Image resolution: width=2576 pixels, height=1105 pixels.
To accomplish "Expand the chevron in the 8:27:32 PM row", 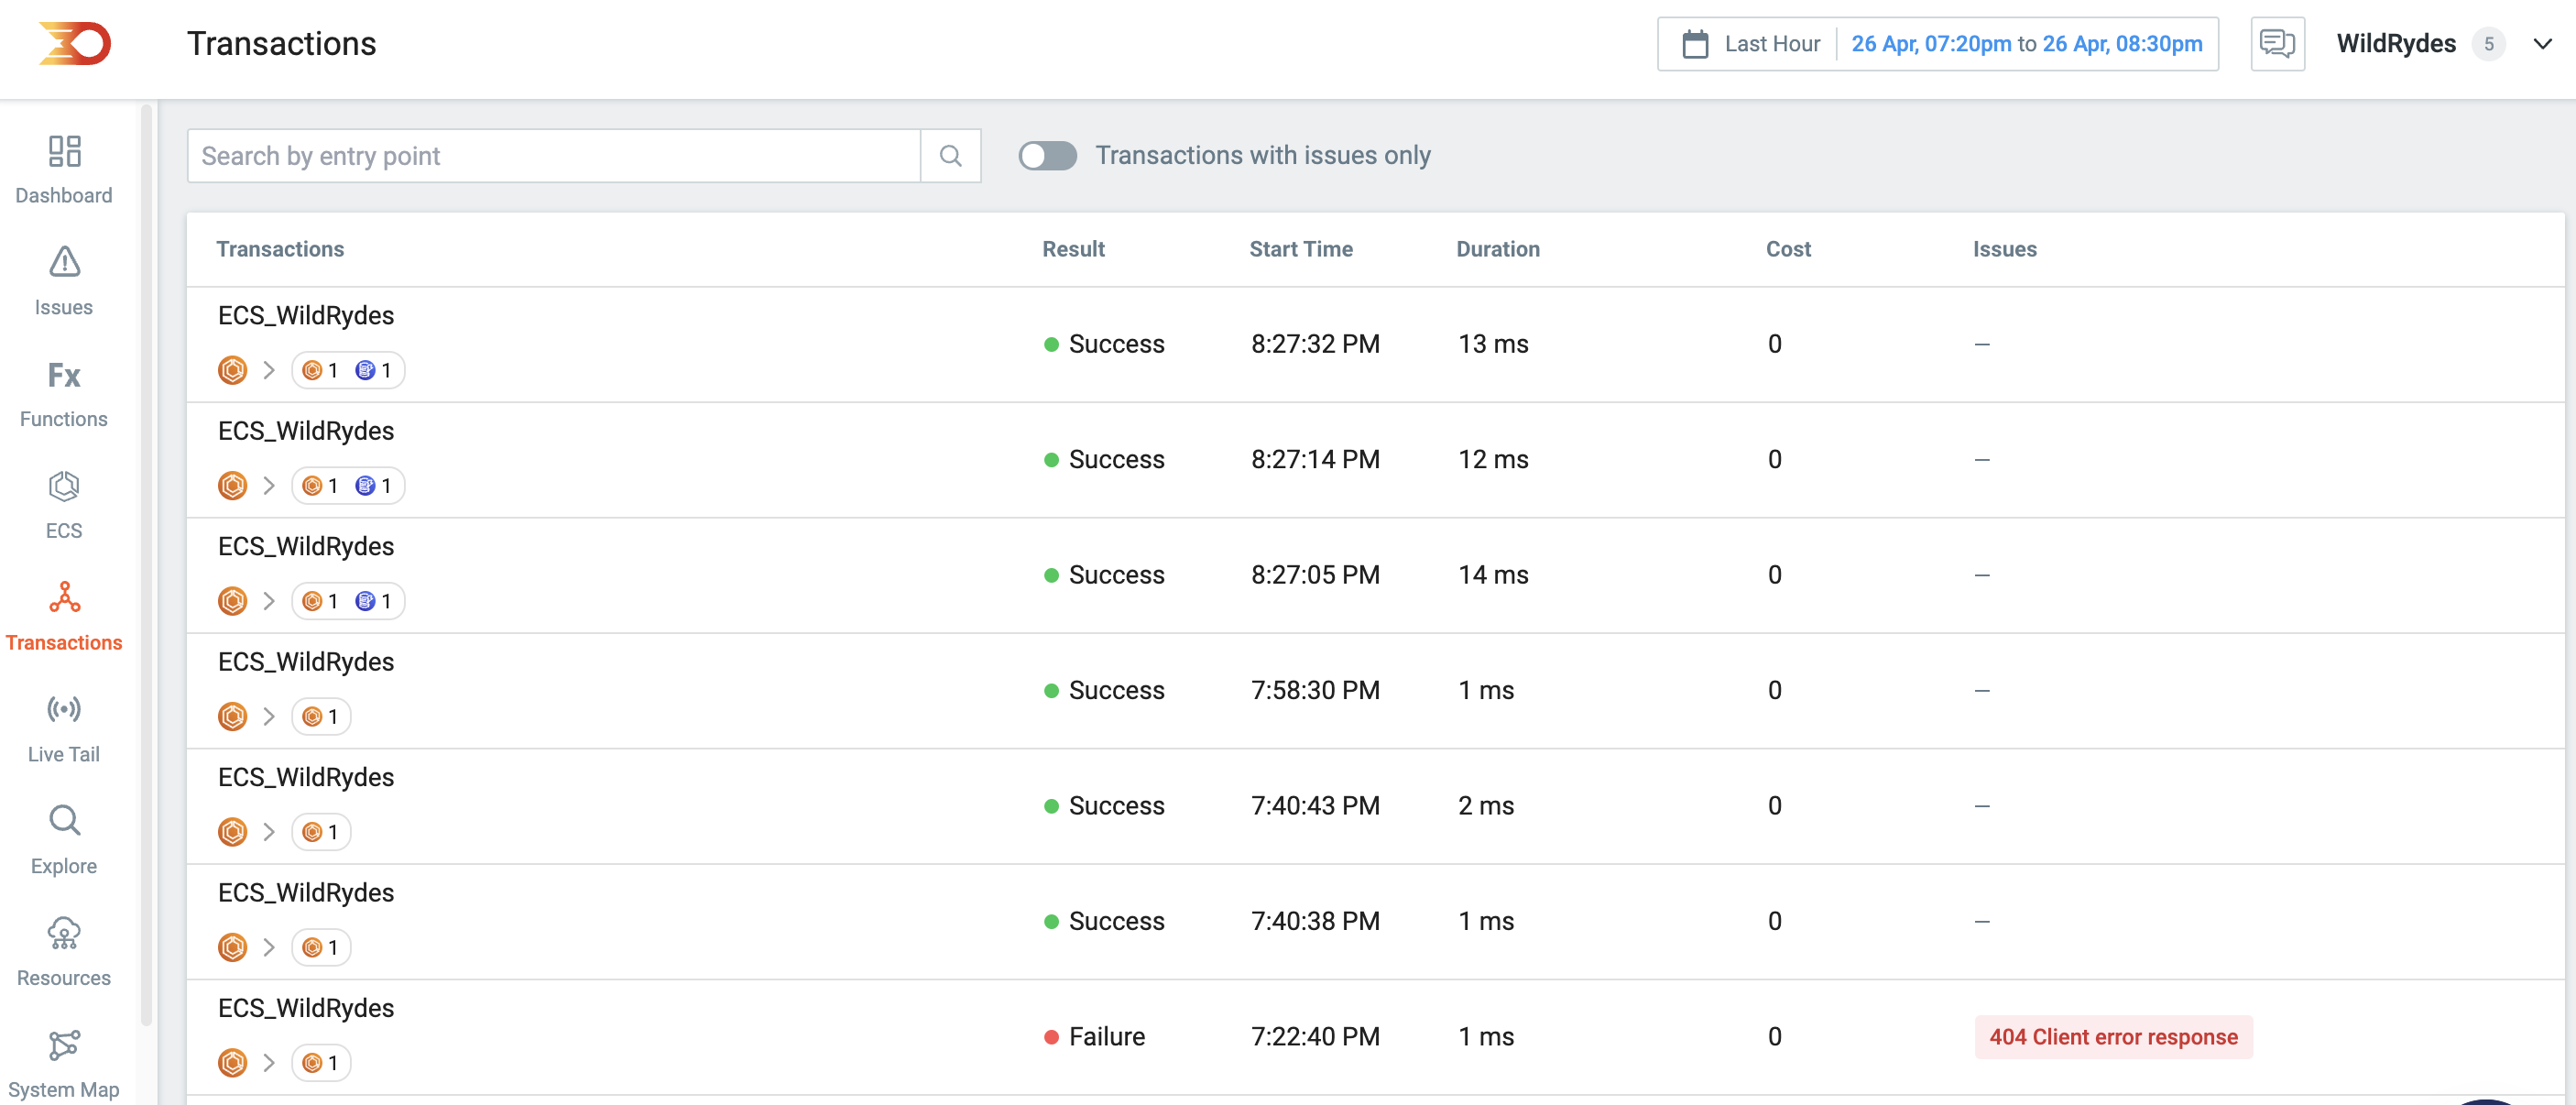I will coord(269,371).
